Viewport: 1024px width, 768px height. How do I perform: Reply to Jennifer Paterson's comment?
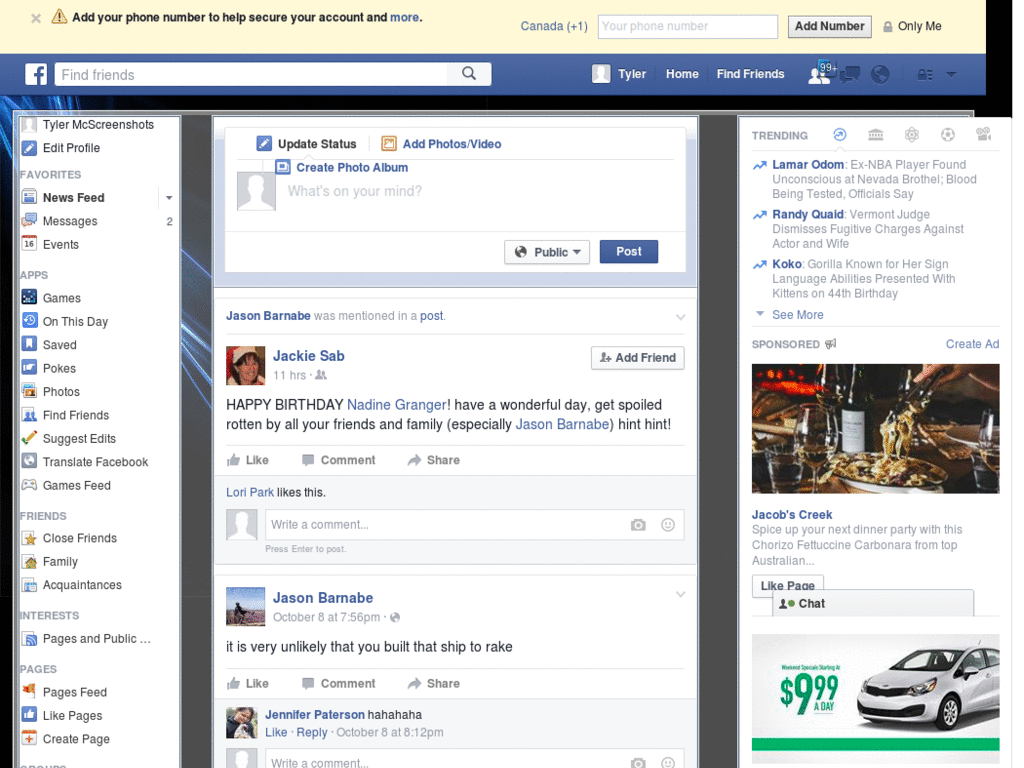pos(312,732)
